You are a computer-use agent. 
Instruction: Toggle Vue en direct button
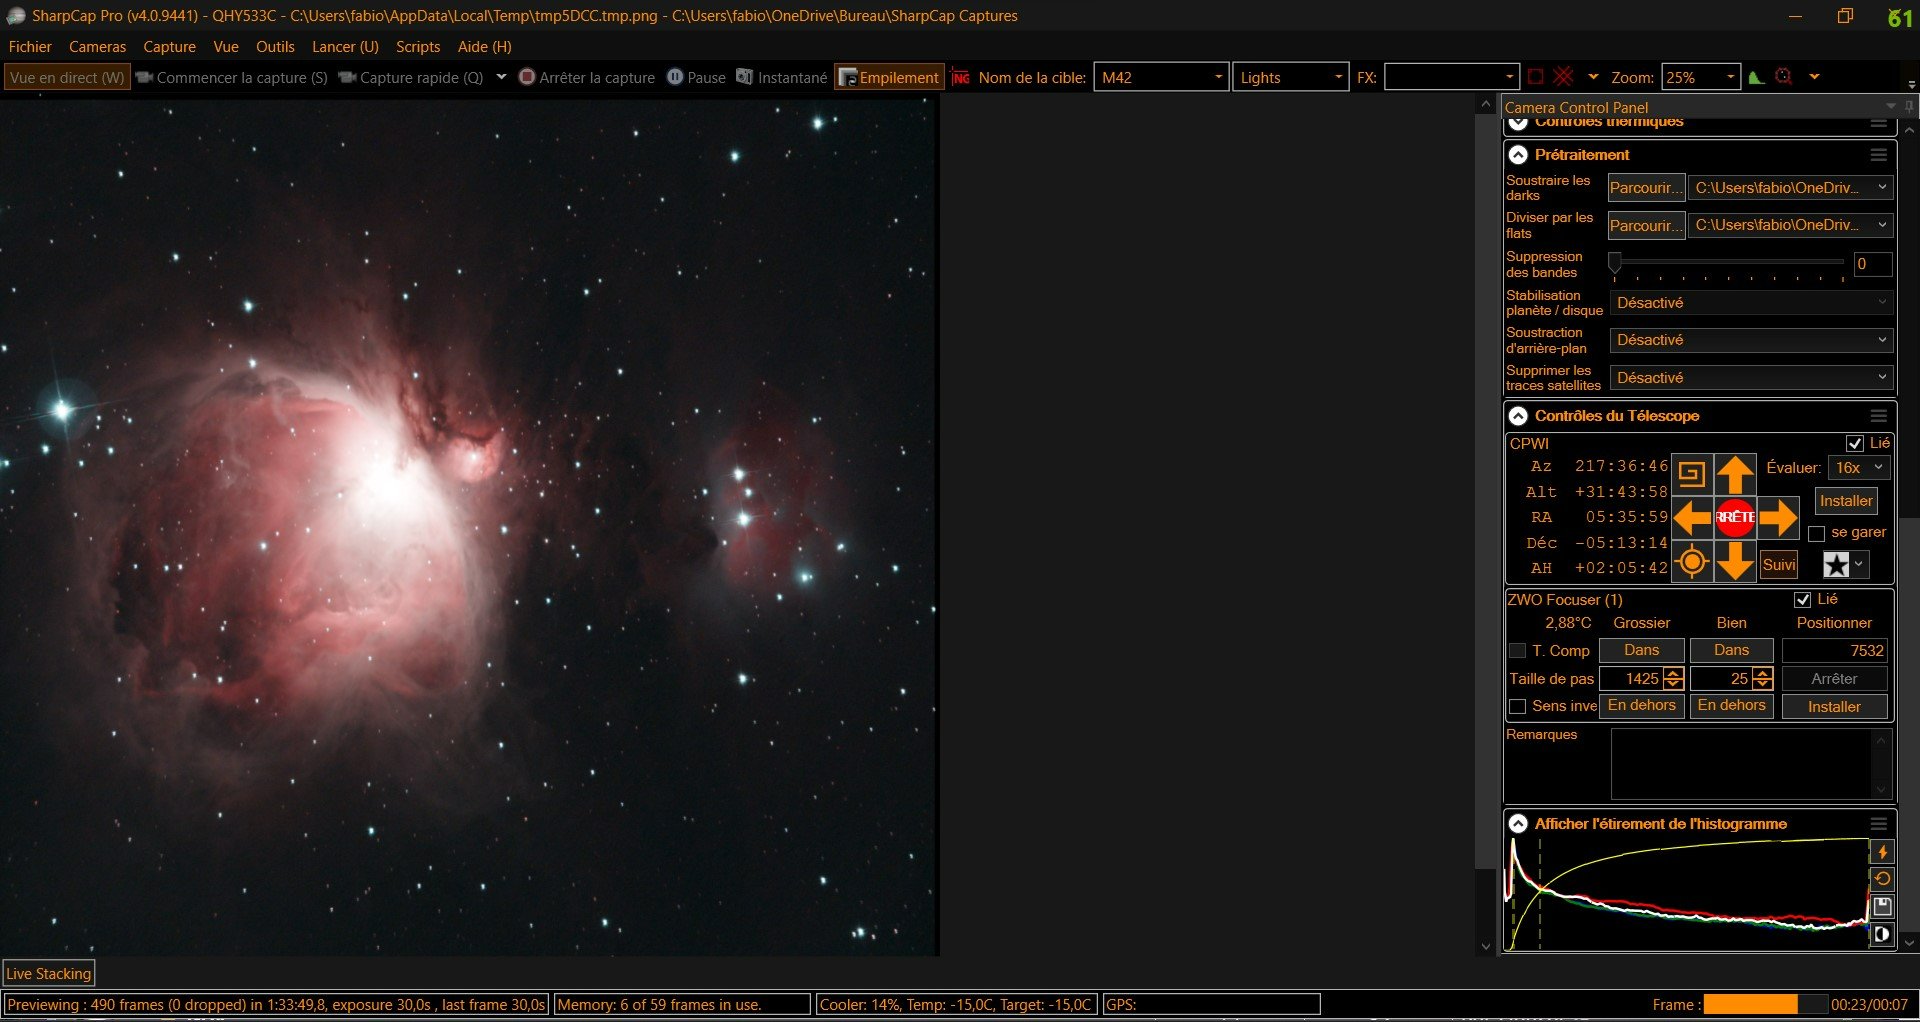(x=67, y=77)
